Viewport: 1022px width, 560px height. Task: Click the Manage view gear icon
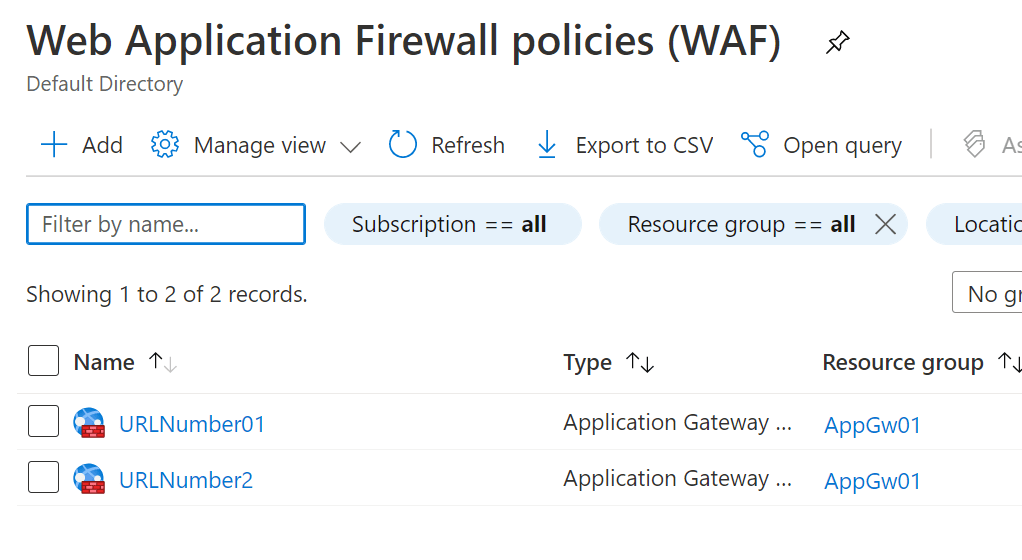click(x=165, y=145)
